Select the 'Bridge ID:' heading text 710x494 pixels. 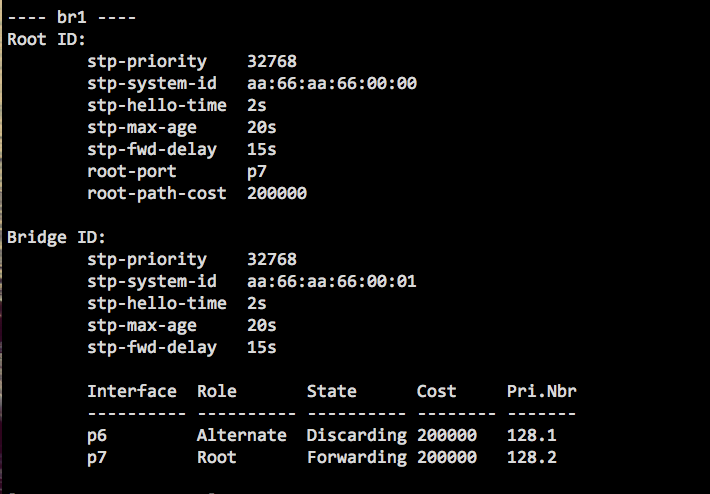point(56,237)
